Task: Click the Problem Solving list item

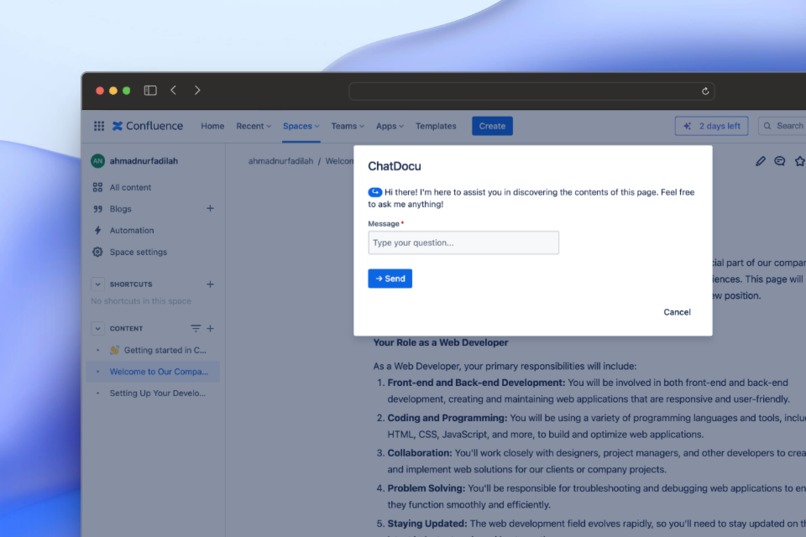Action: 591,496
